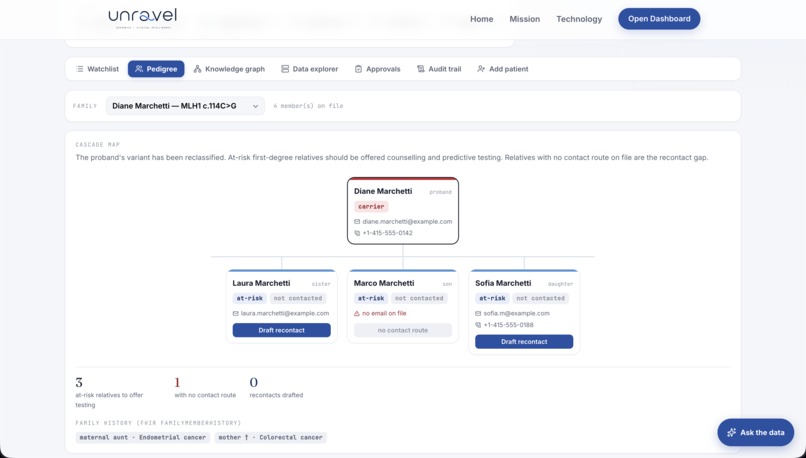Click the Add patient person-plus icon
Screen dimensions: 806x458
pyautogui.click(x=481, y=69)
